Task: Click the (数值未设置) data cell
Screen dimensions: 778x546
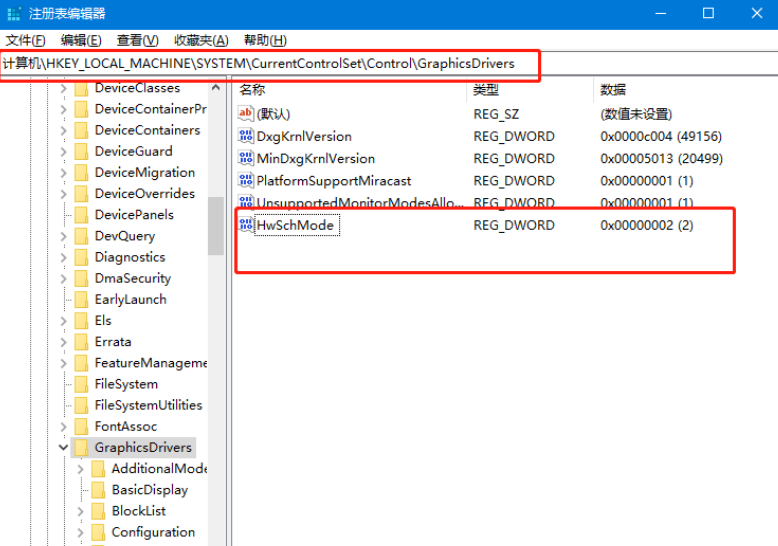Action: (x=636, y=114)
